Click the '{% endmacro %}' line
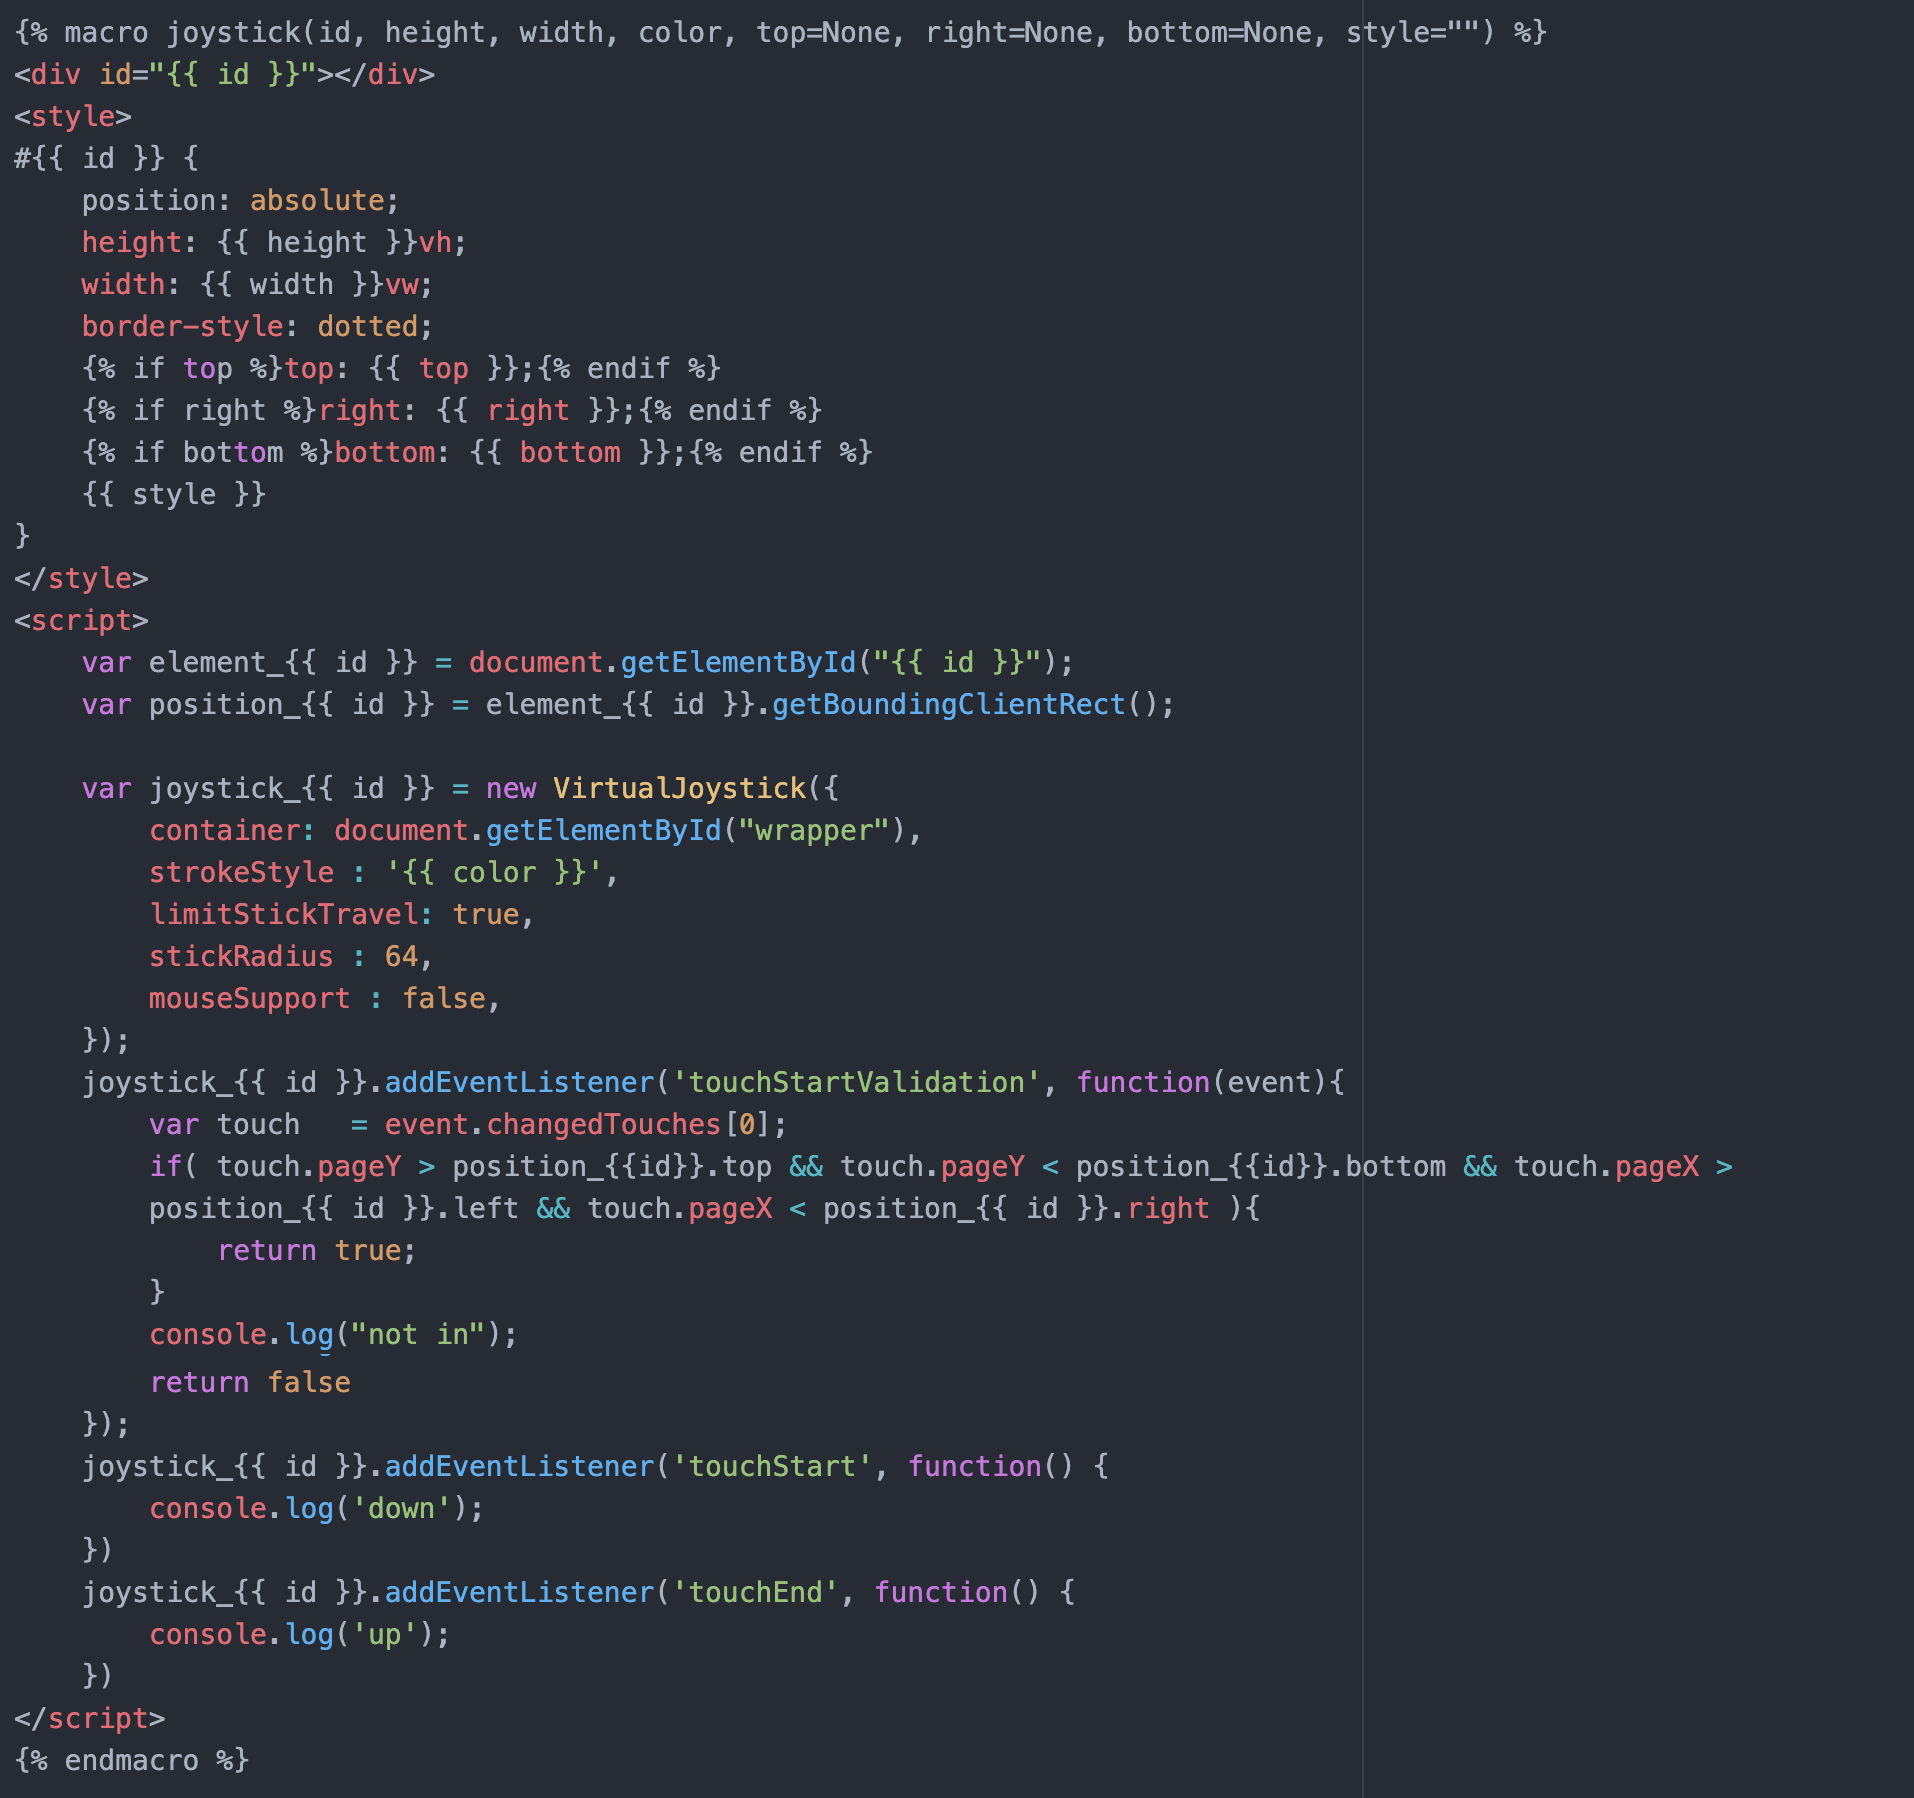 pos(131,1761)
